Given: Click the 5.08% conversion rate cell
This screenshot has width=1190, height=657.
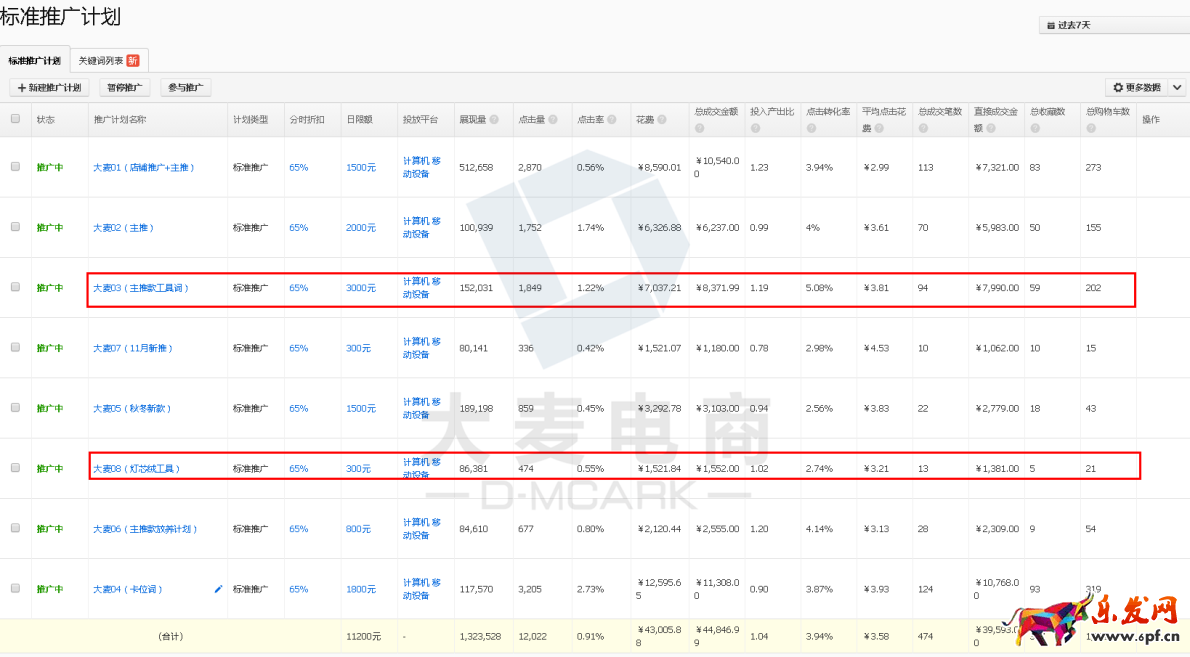Looking at the screenshot, I should [x=819, y=288].
